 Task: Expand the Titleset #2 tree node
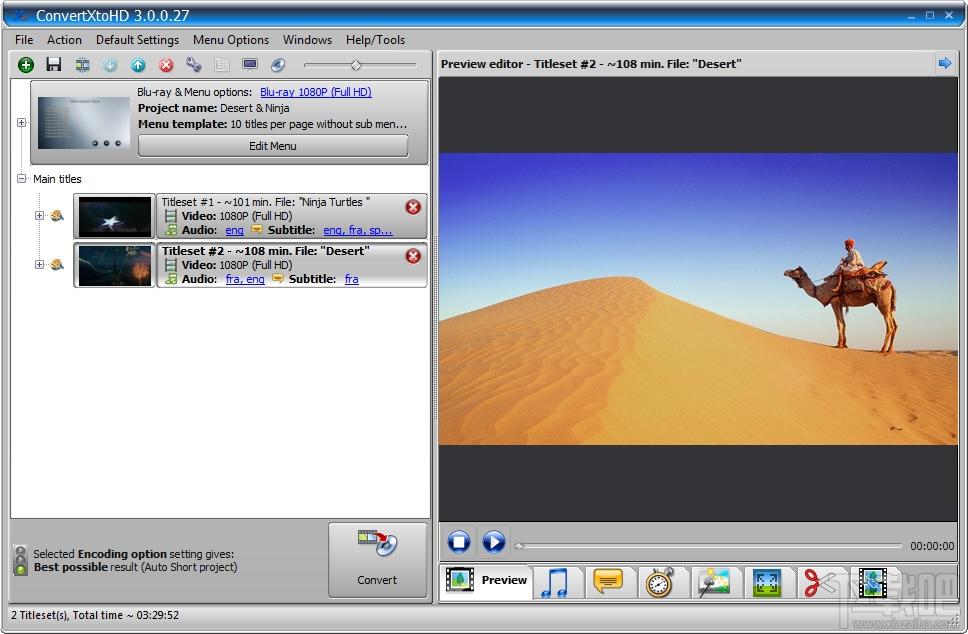(39, 264)
